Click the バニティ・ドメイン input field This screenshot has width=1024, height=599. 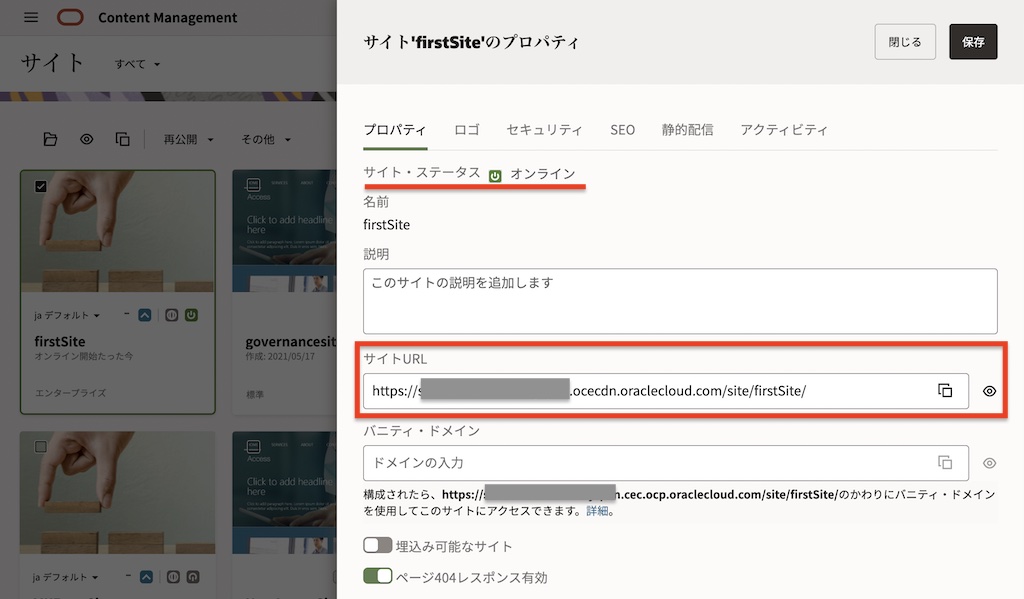645,463
